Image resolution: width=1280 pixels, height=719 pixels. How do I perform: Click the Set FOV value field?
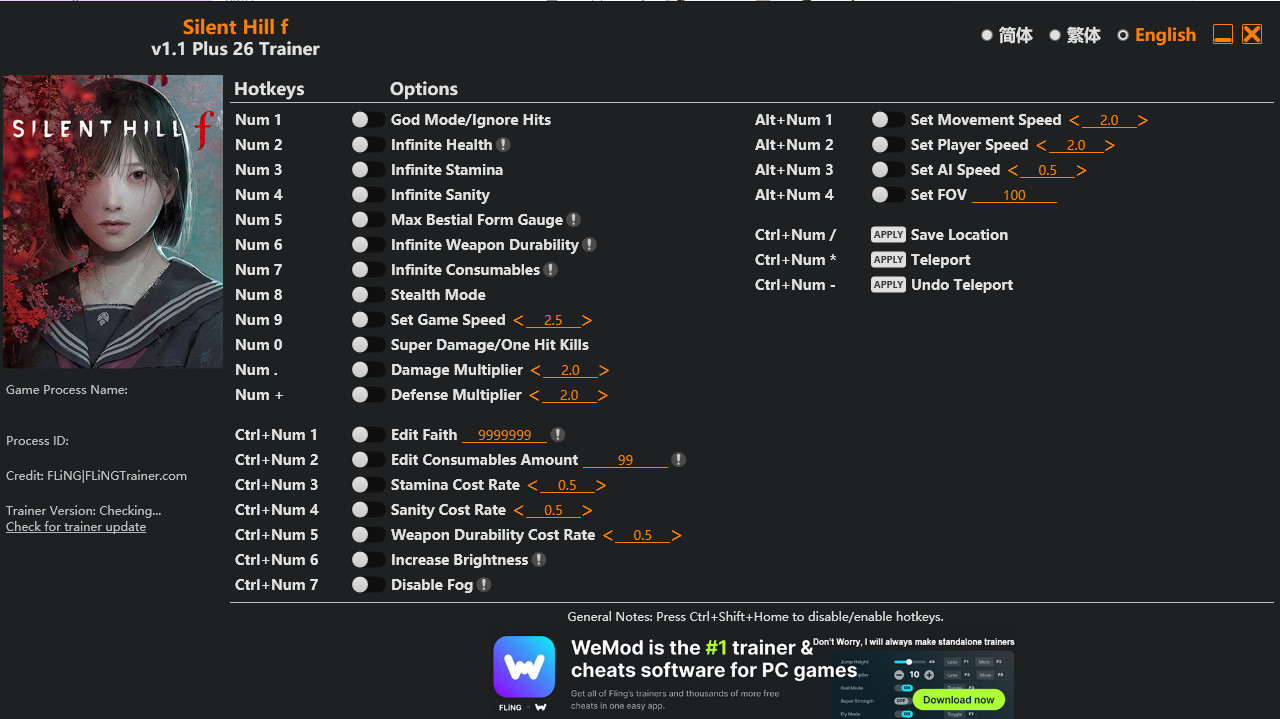coord(1014,195)
